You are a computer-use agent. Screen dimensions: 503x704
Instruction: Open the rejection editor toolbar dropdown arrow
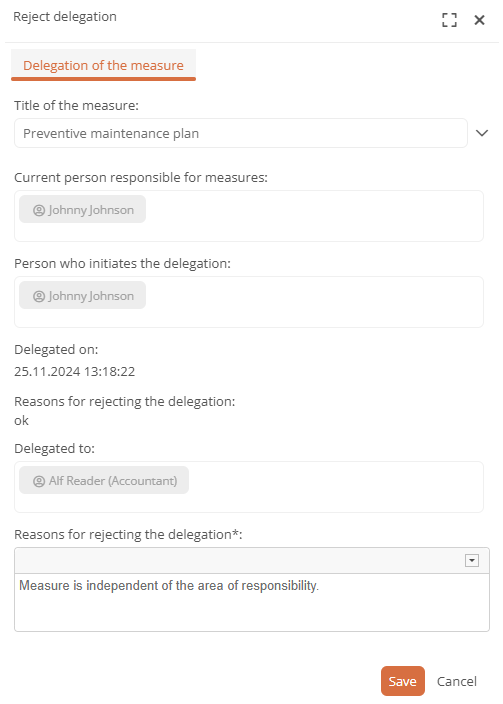[472, 560]
